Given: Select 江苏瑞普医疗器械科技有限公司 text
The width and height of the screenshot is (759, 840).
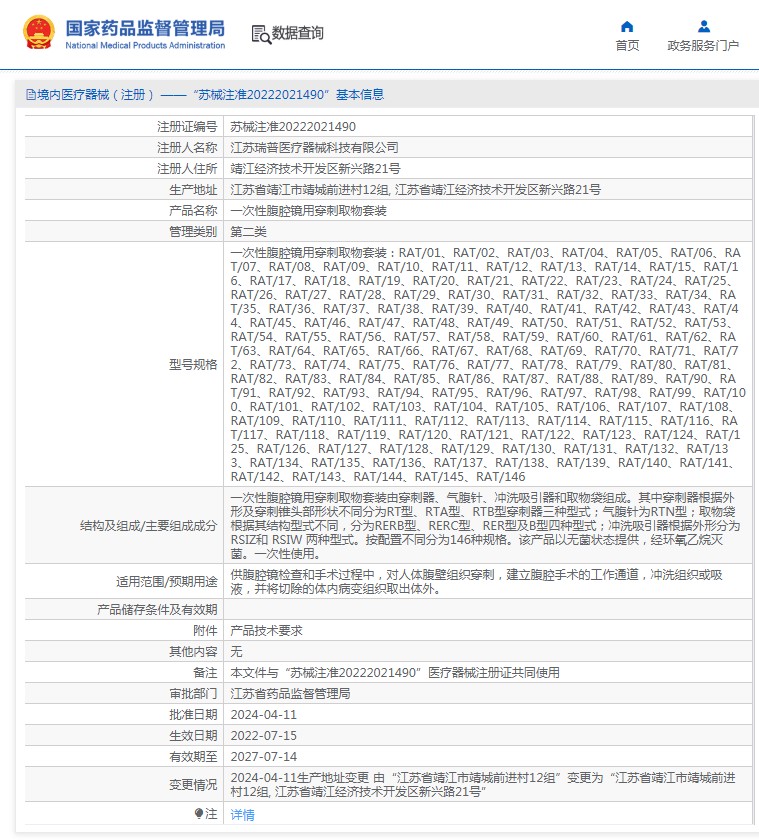Looking at the screenshot, I should tap(314, 147).
